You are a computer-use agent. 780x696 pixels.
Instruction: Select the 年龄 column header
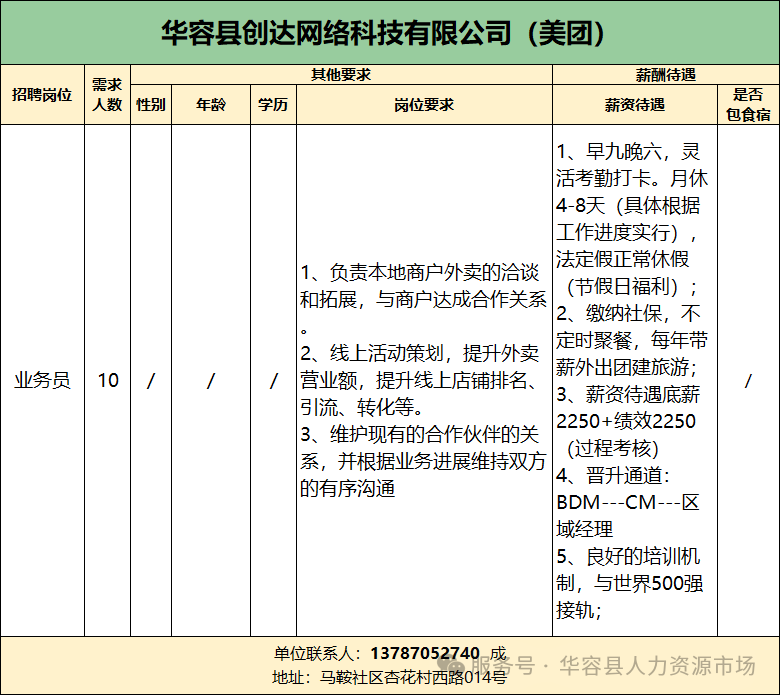(211, 104)
